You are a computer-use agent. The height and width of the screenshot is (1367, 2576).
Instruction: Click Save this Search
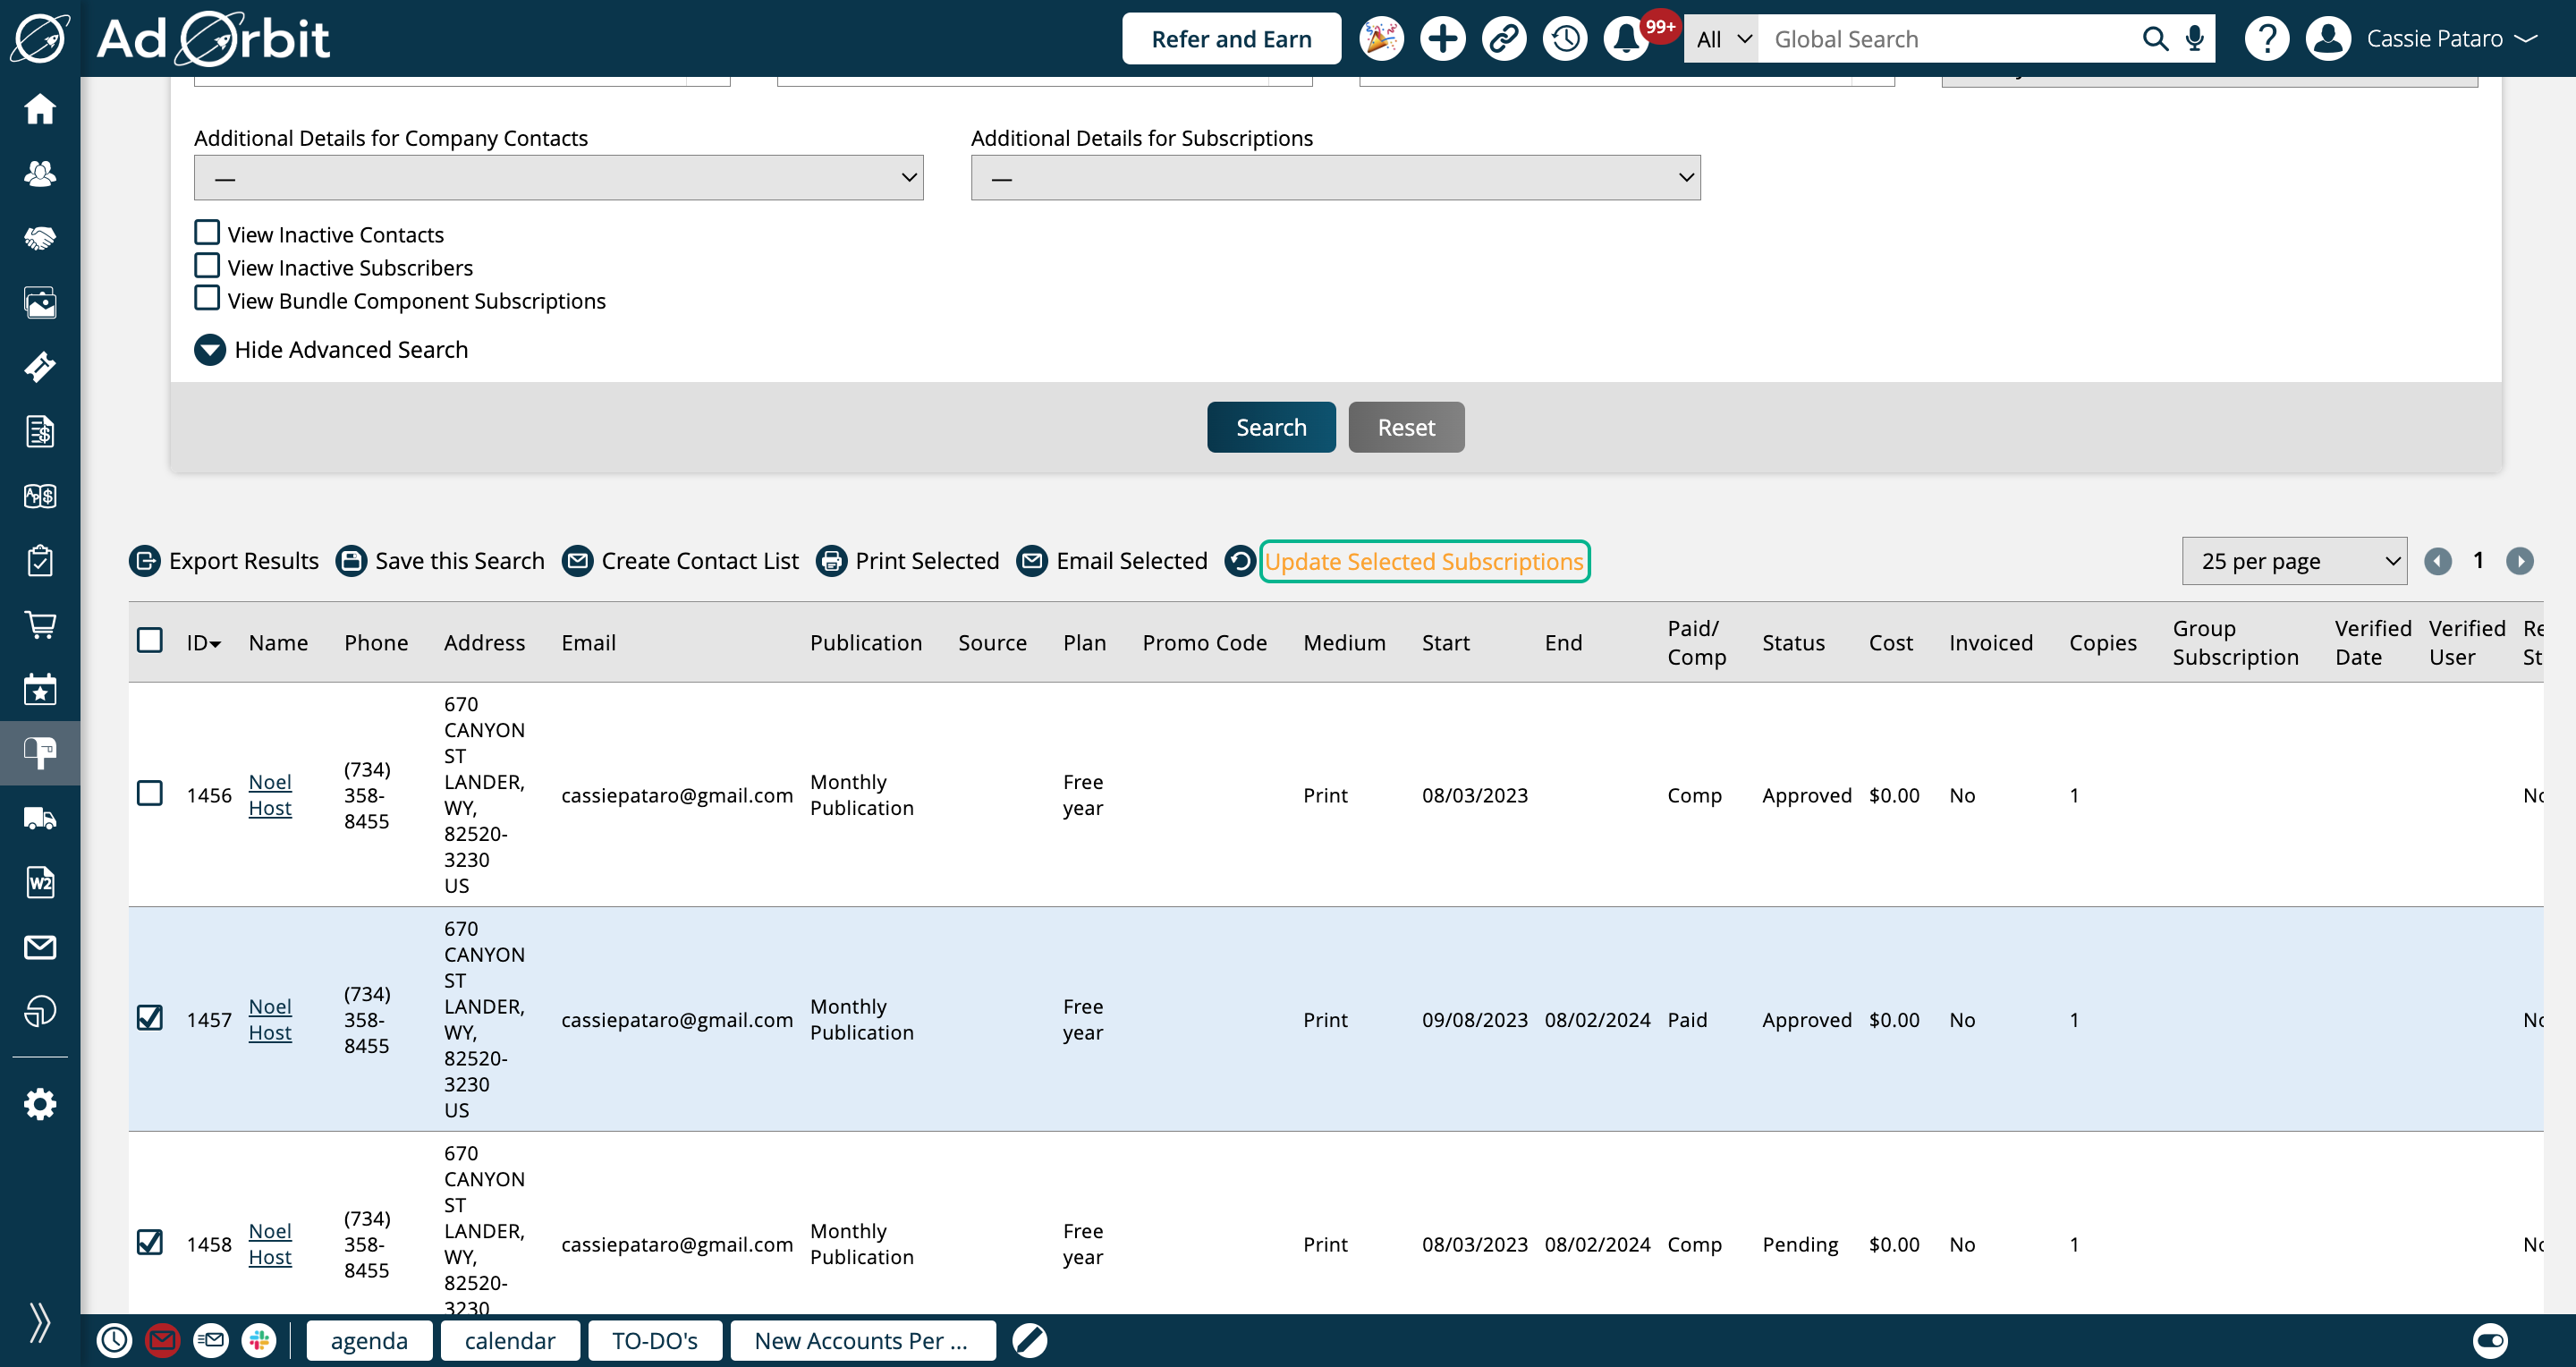coord(440,561)
